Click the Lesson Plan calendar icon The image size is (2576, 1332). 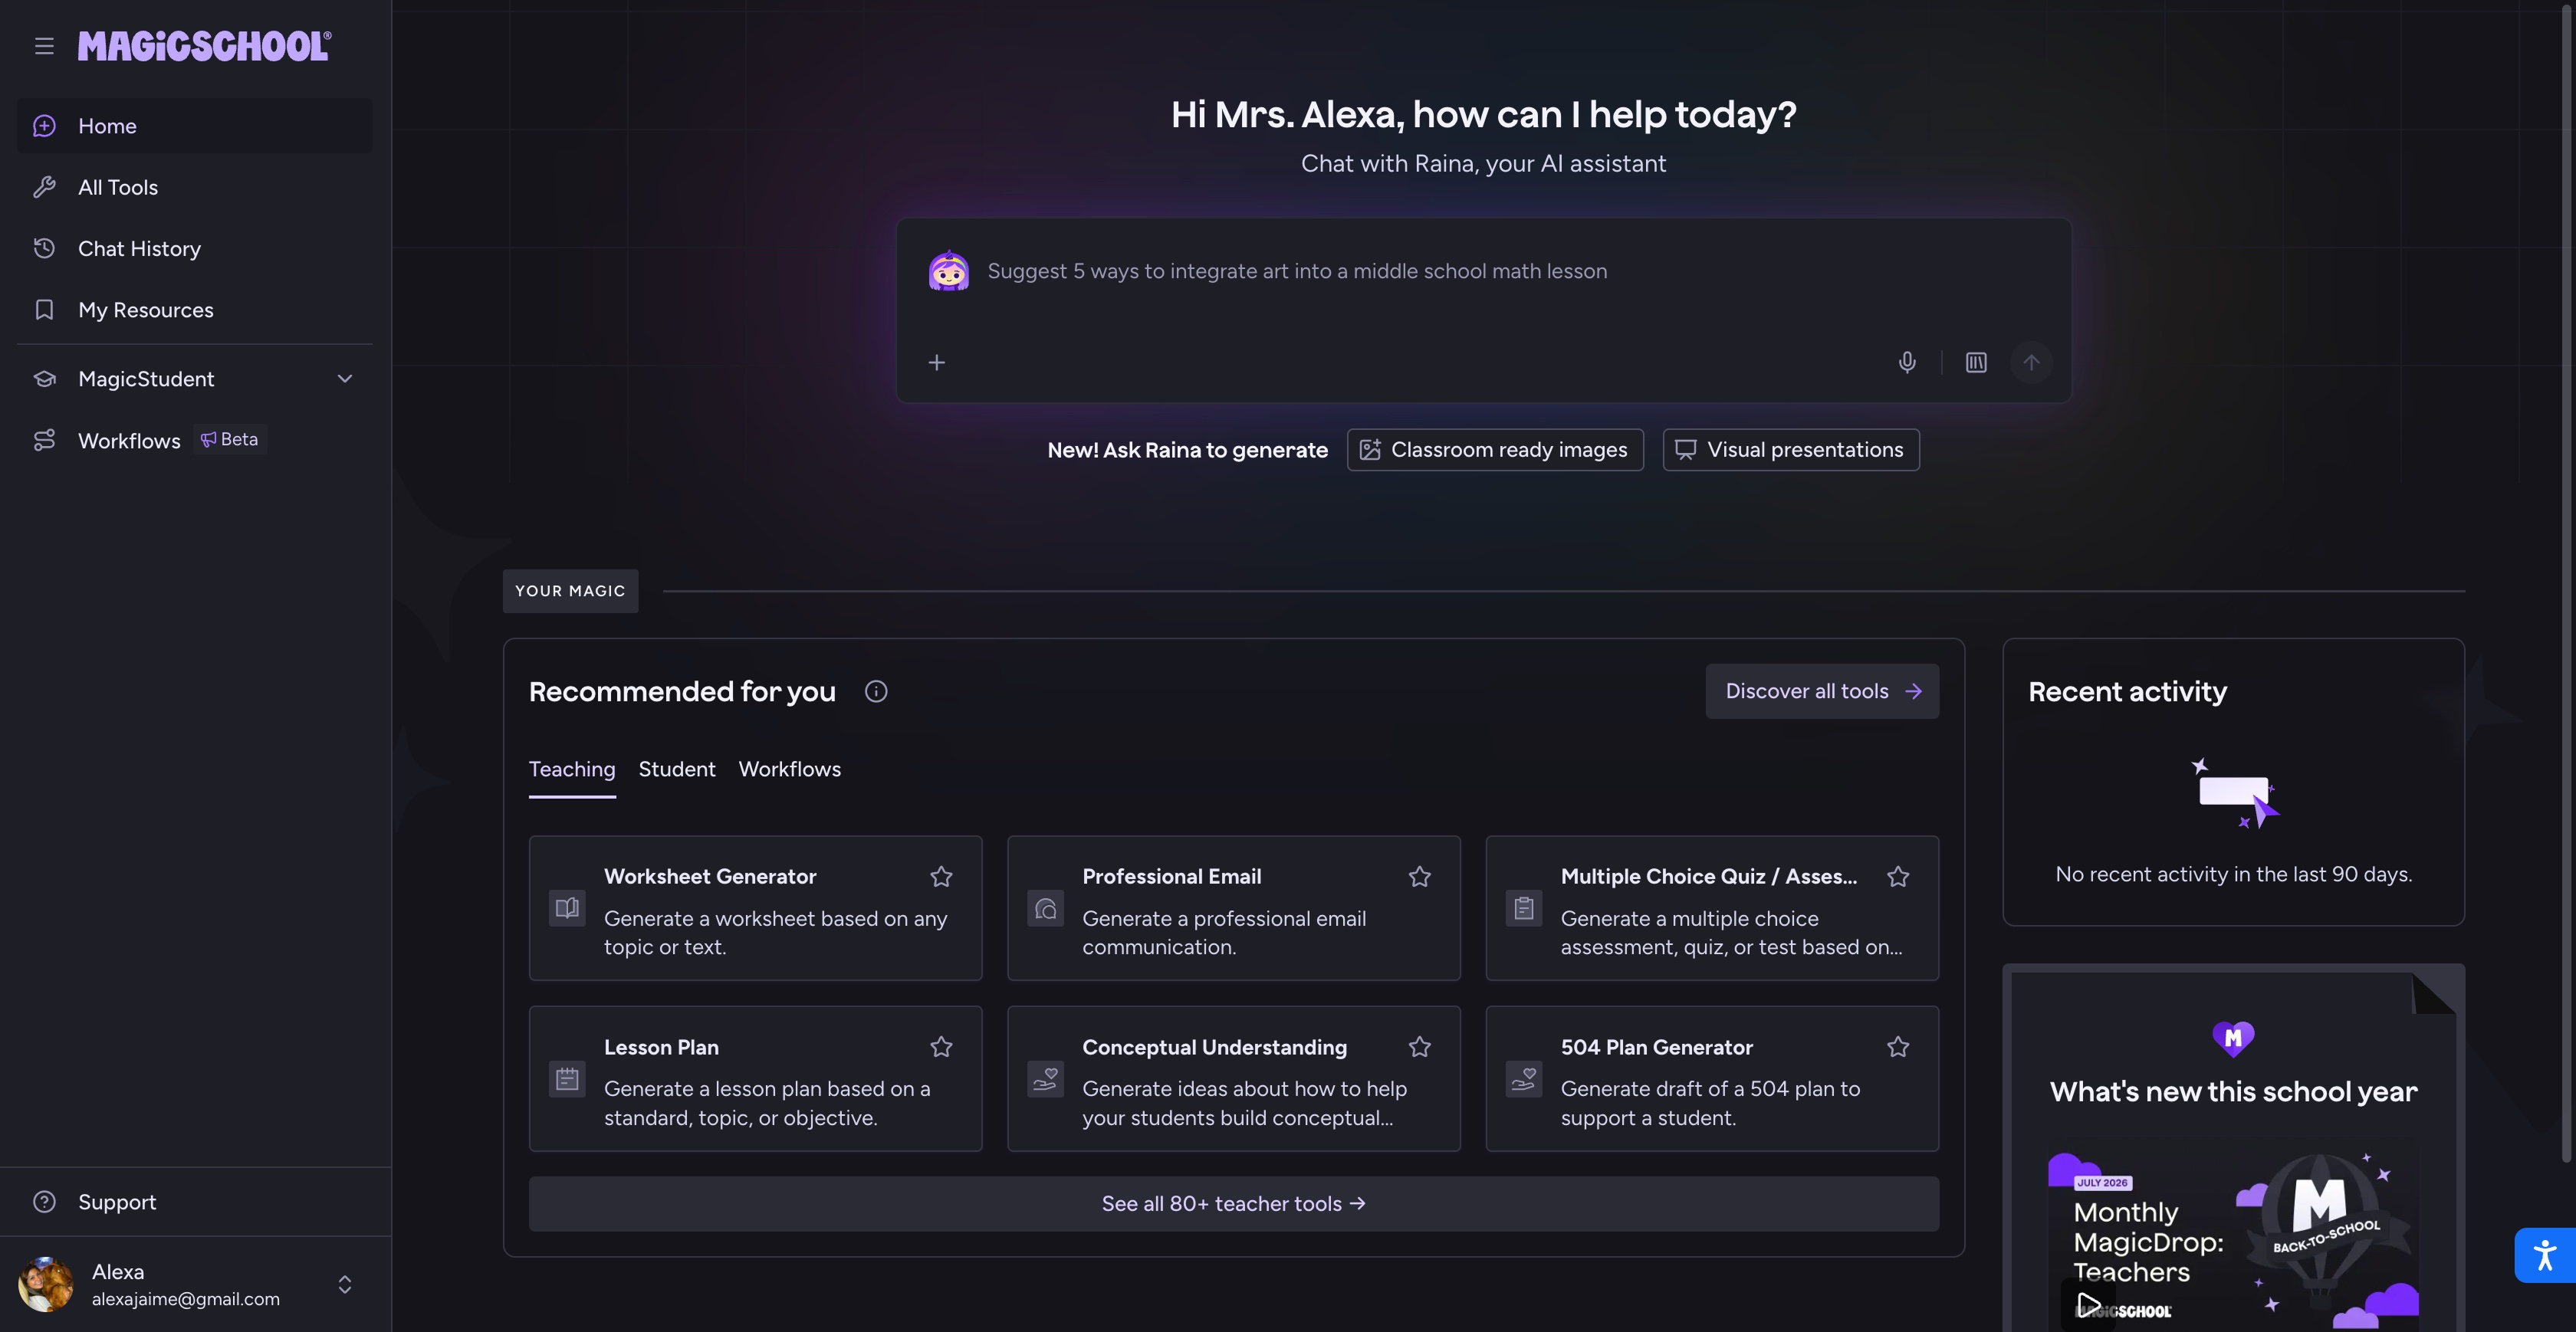click(x=567, y=1079)
